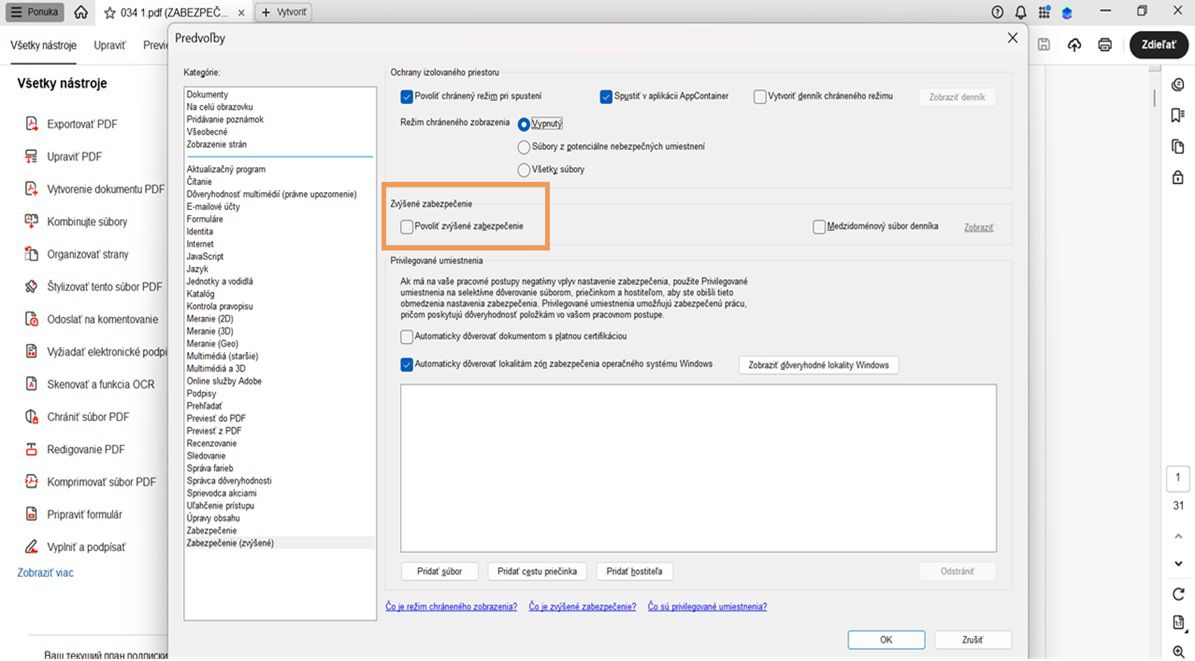Click the privileged locations list box

pos(698,468)
